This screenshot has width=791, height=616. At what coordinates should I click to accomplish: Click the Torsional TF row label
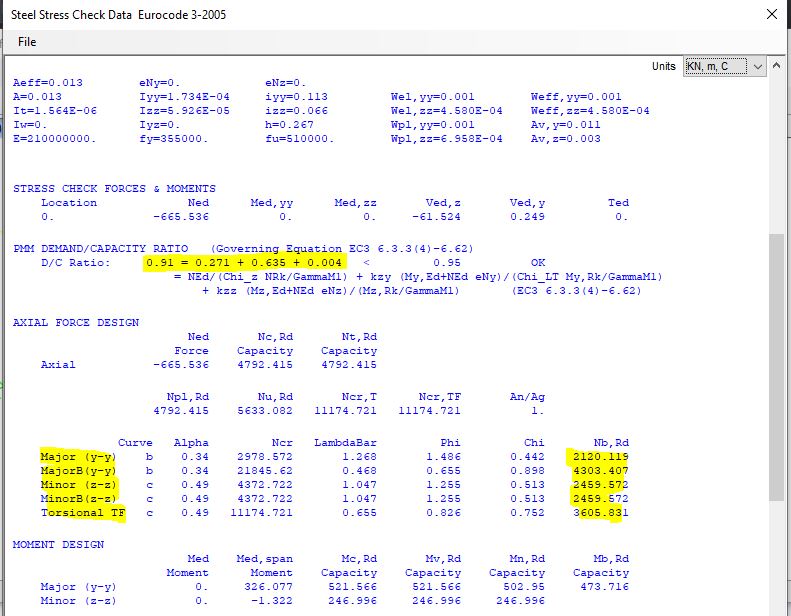[83, 513]
